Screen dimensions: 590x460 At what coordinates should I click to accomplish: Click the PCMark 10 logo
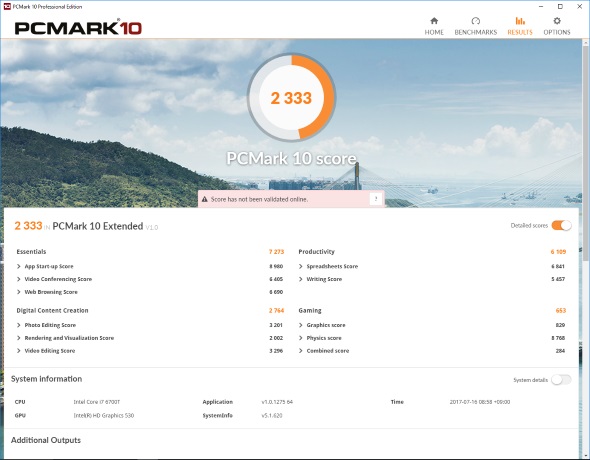78,28
